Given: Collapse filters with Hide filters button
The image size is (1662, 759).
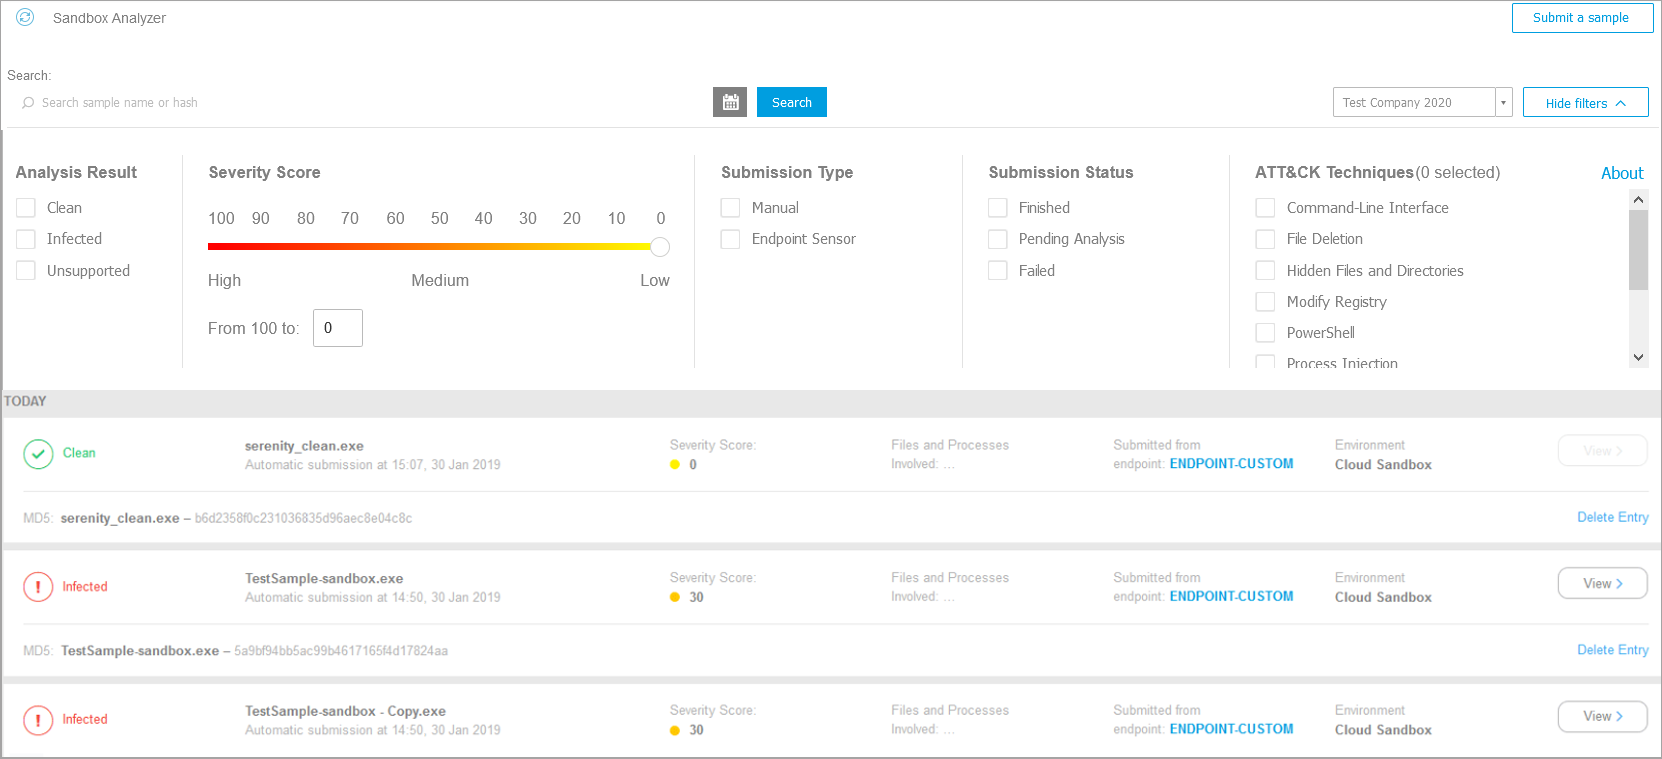Looking at the screenshot, I should (1585, 103).
